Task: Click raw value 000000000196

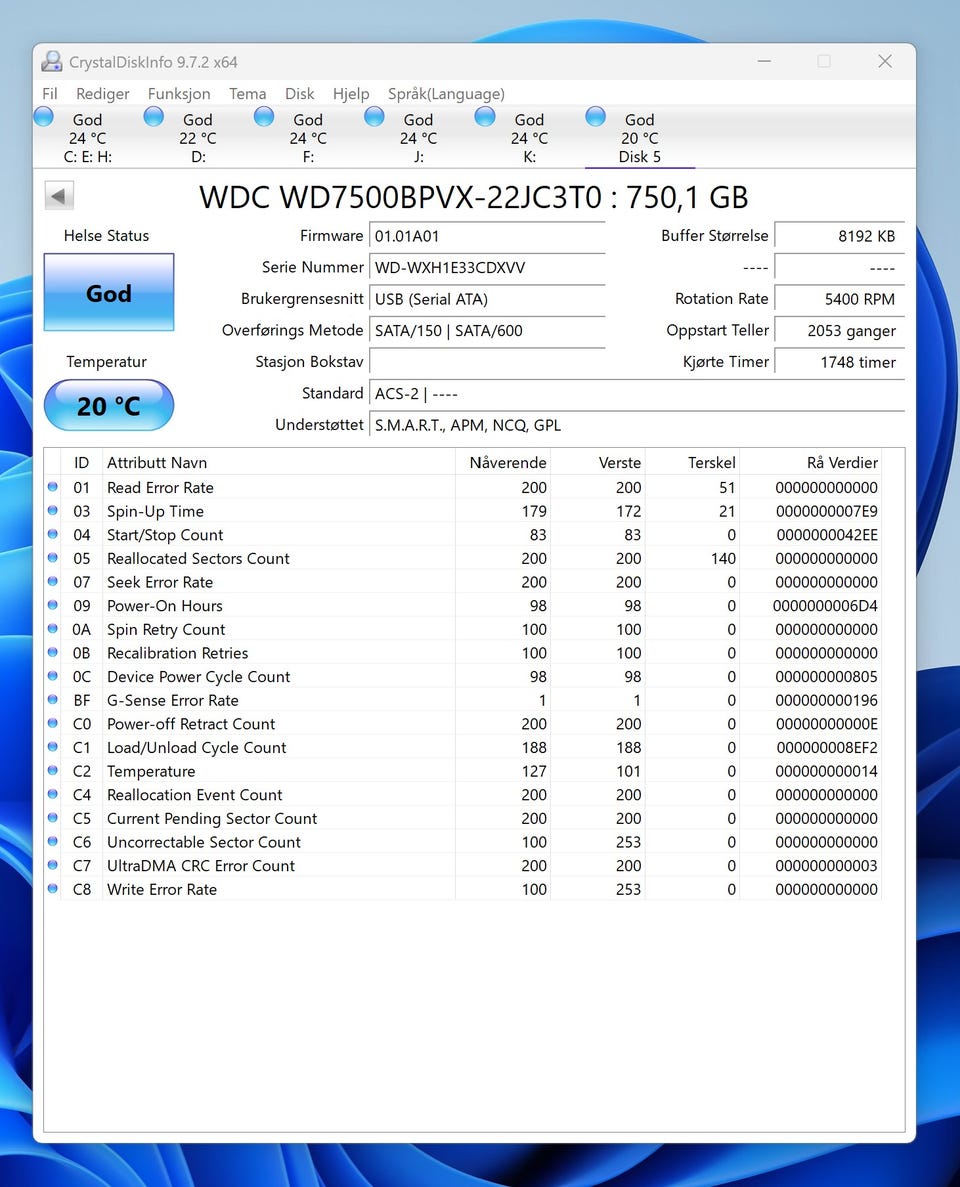Action: pos(827,700)
